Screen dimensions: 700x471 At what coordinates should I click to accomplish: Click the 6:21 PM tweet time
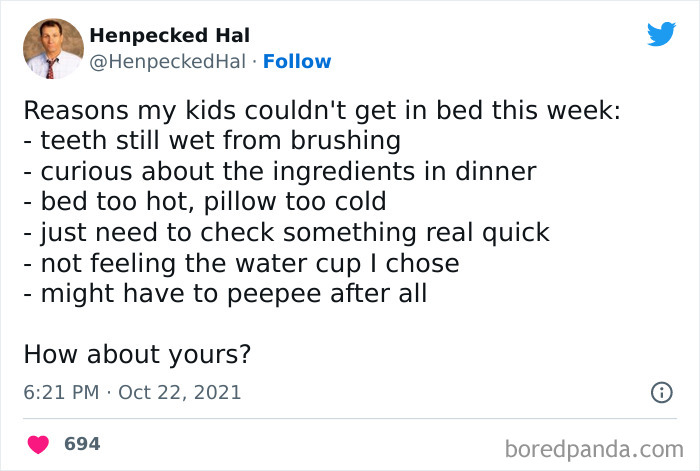point(59,392)
